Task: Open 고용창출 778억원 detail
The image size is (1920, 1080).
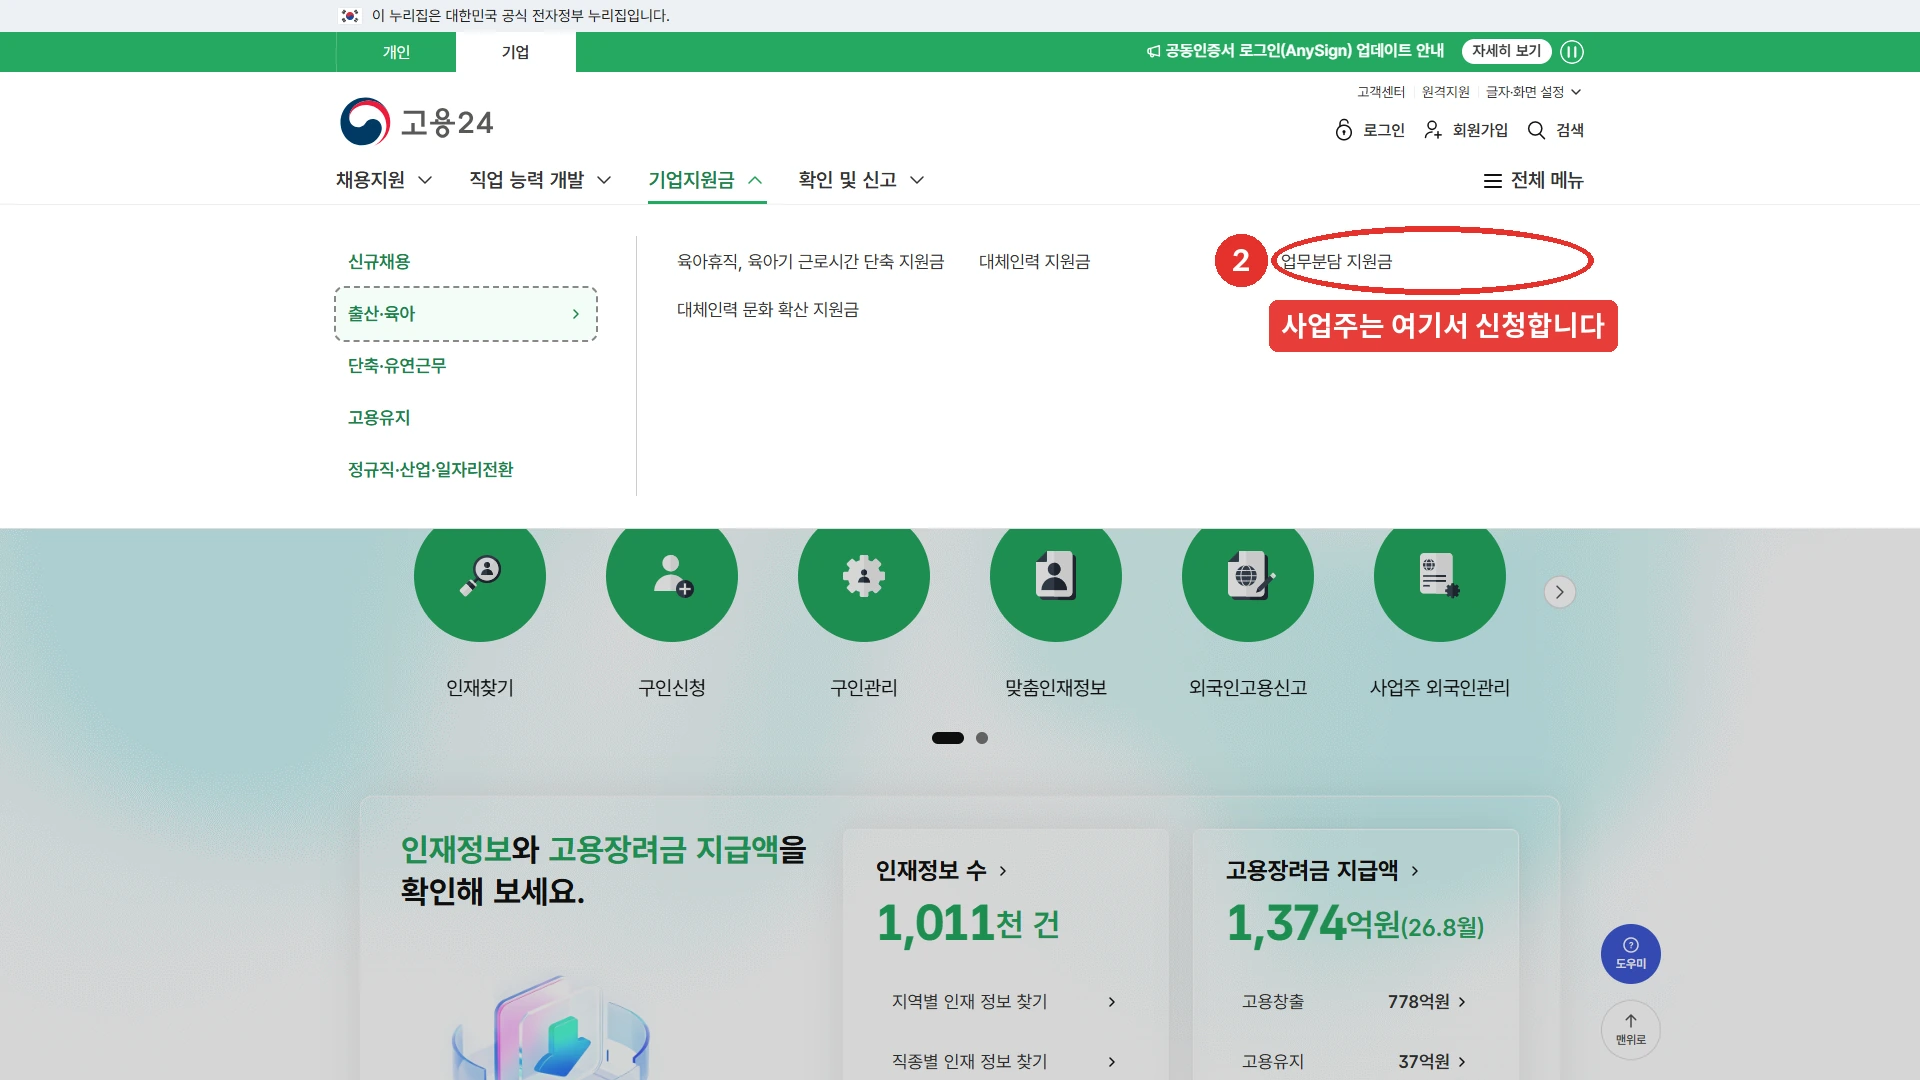Action: tap(1354, 1002)
